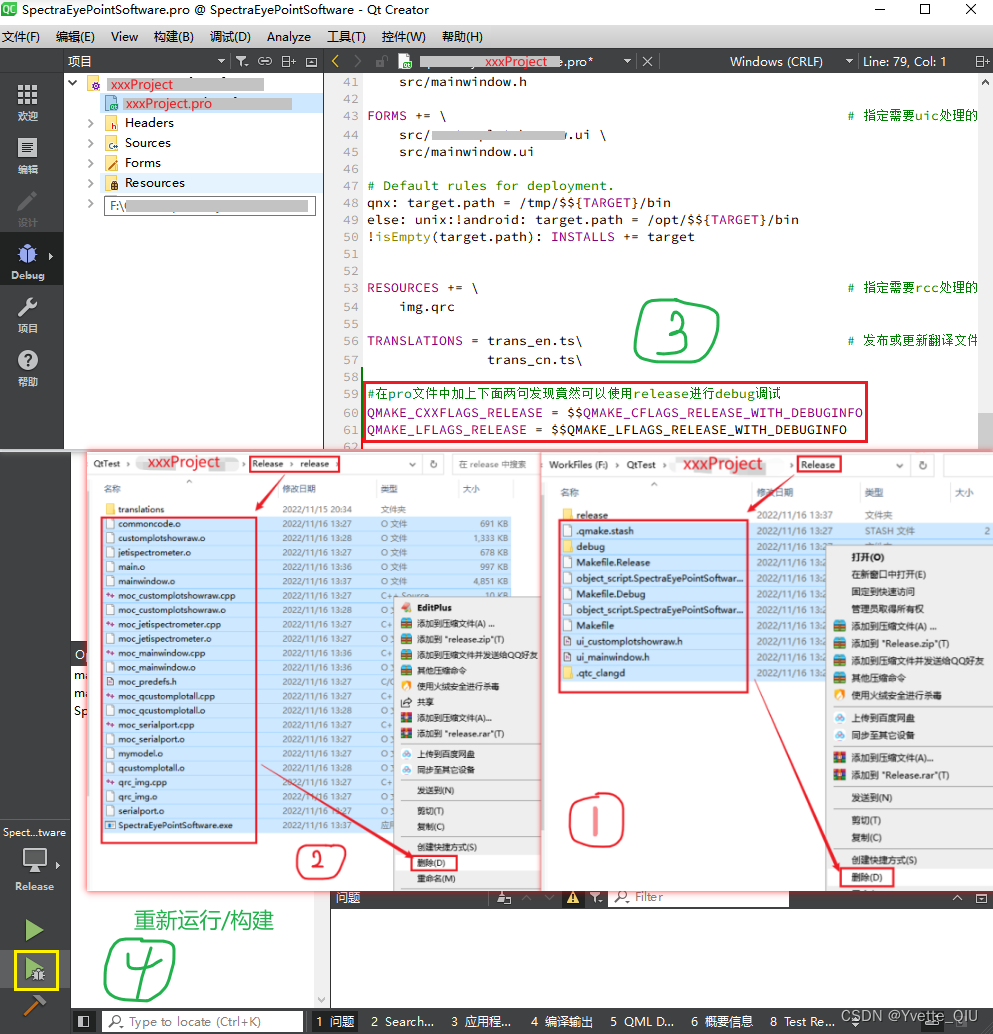Toggle the 4 编译输出 output pane
Viewport: 993px width, 1034px height.
[562, 1021]
